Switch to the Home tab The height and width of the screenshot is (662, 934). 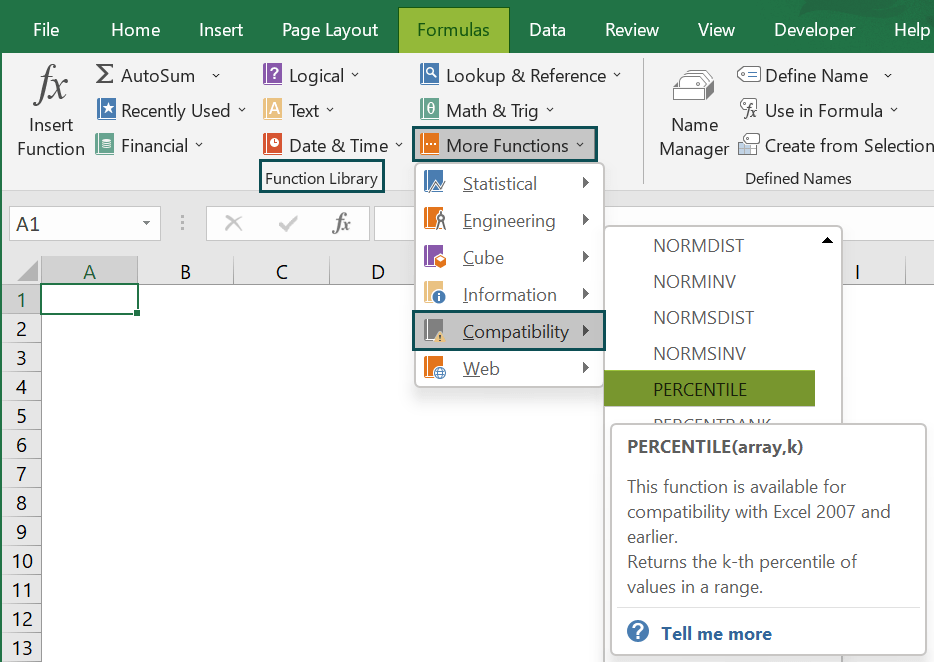(x=136, y=30)
